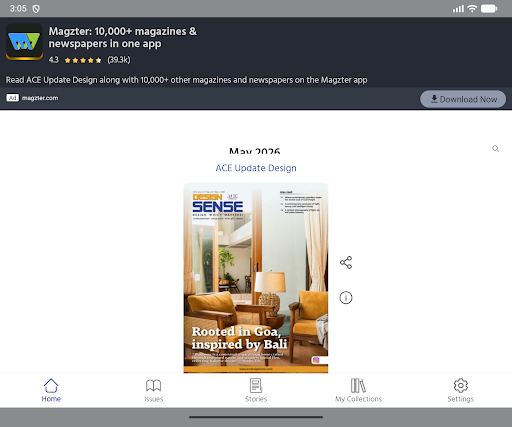Tap the Wi-Fi status icon

472,8
